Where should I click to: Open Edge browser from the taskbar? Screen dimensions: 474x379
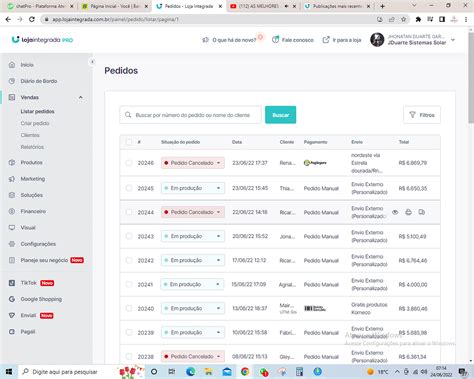click(x=190, y=372)
